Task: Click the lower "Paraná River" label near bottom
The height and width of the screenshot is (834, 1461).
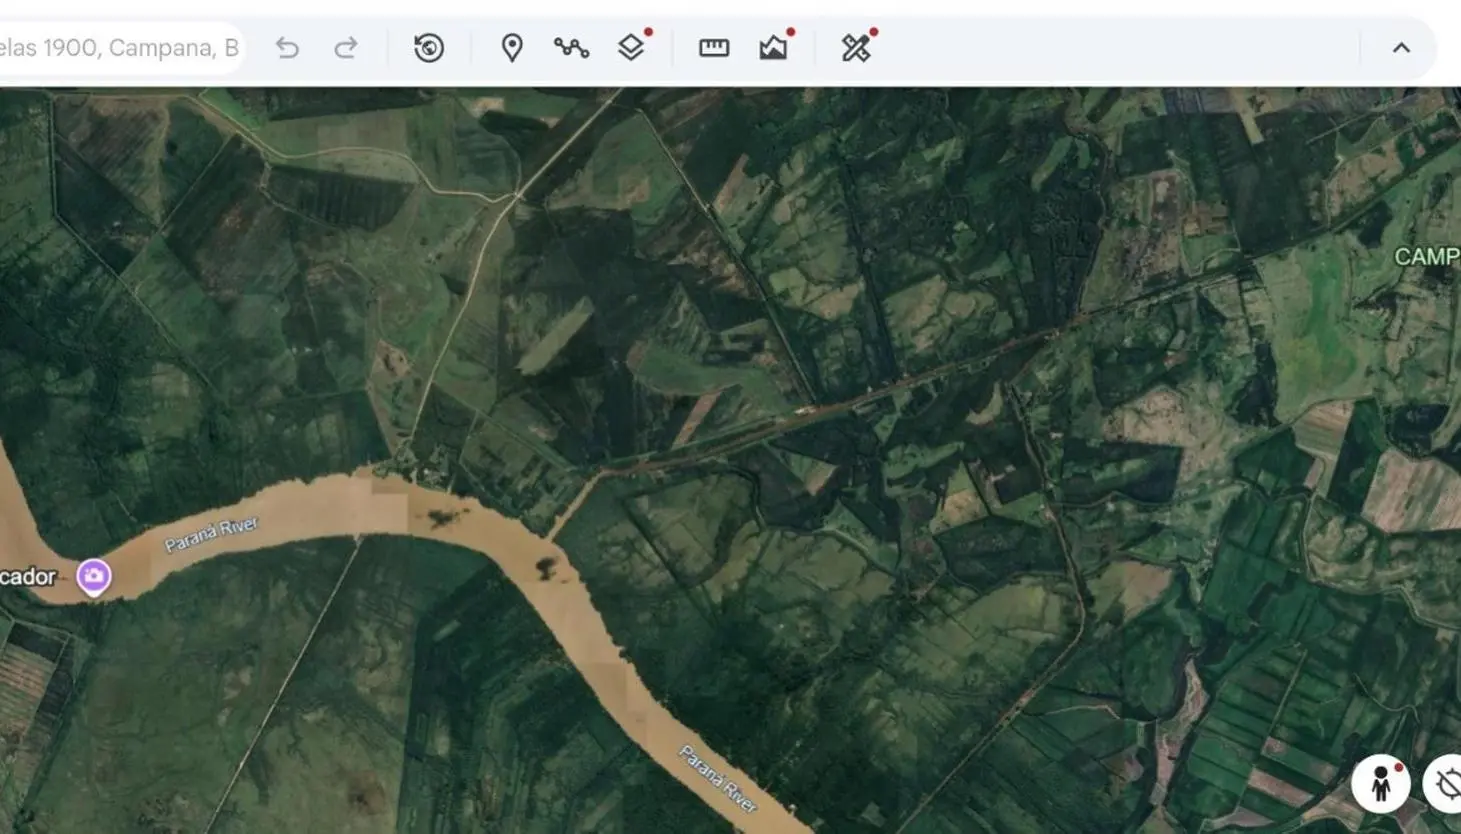Action: click(x=718, y=778)
